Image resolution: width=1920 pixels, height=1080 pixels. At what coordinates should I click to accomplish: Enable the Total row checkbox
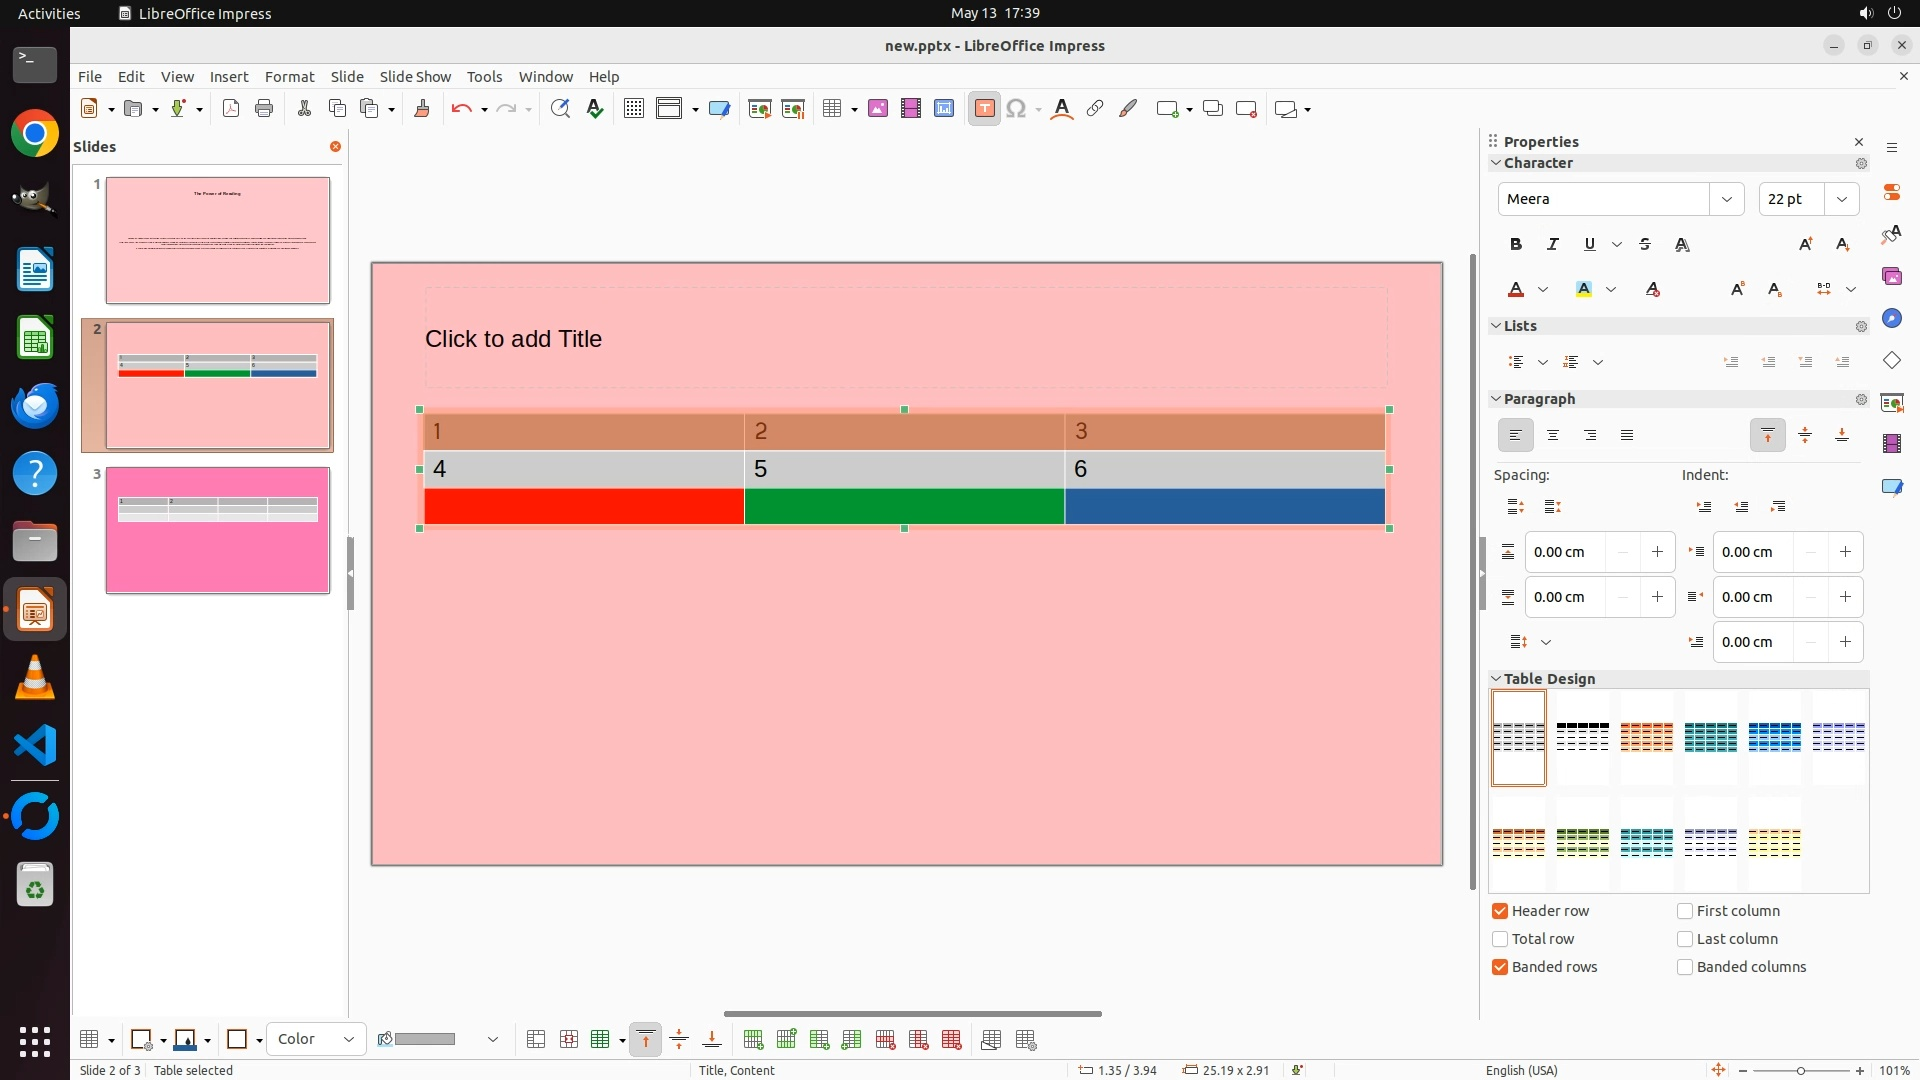click(x=1500, y=939)
